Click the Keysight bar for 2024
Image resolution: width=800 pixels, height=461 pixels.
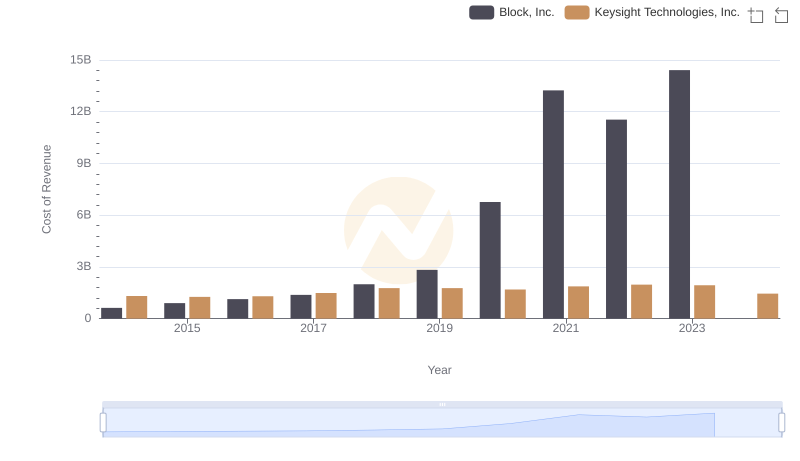(x=767, y=306)
